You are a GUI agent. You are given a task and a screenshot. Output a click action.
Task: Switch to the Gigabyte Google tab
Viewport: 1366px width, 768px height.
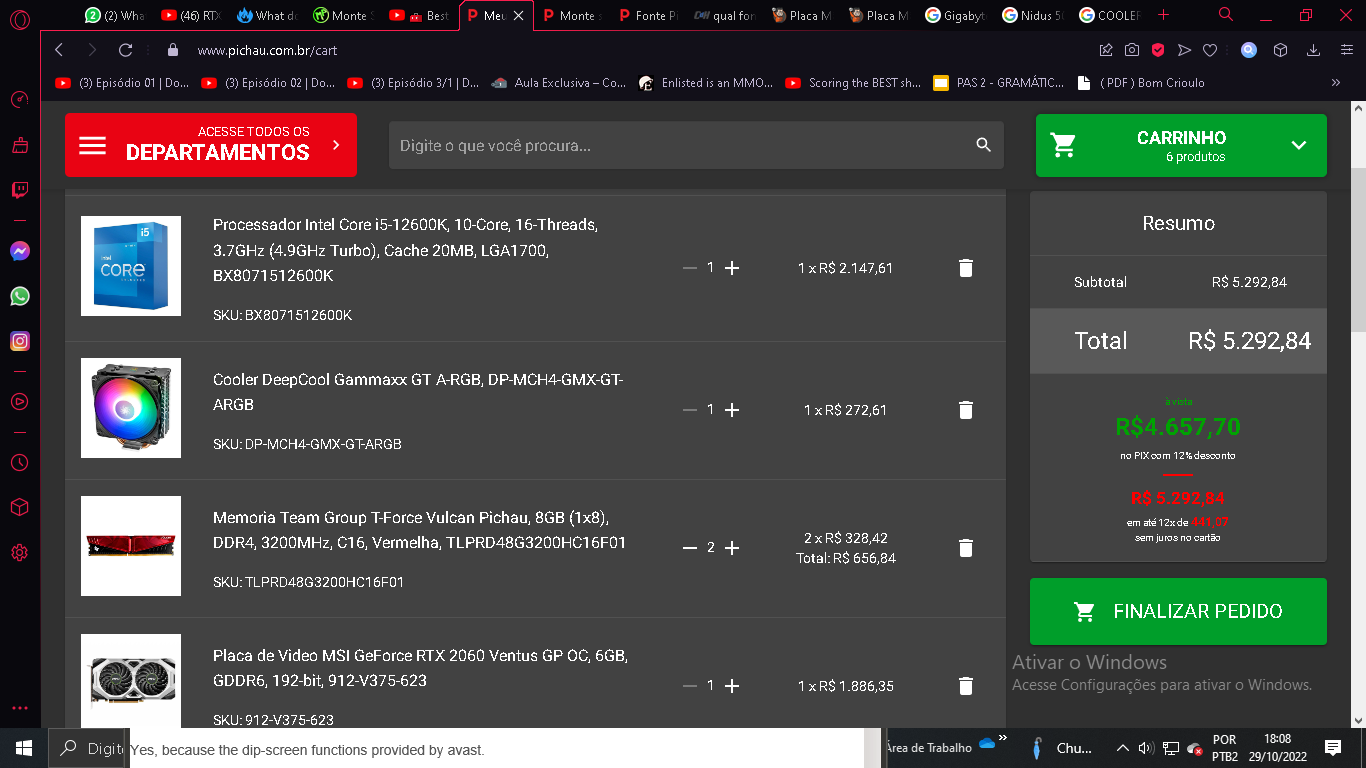(957, 16)
